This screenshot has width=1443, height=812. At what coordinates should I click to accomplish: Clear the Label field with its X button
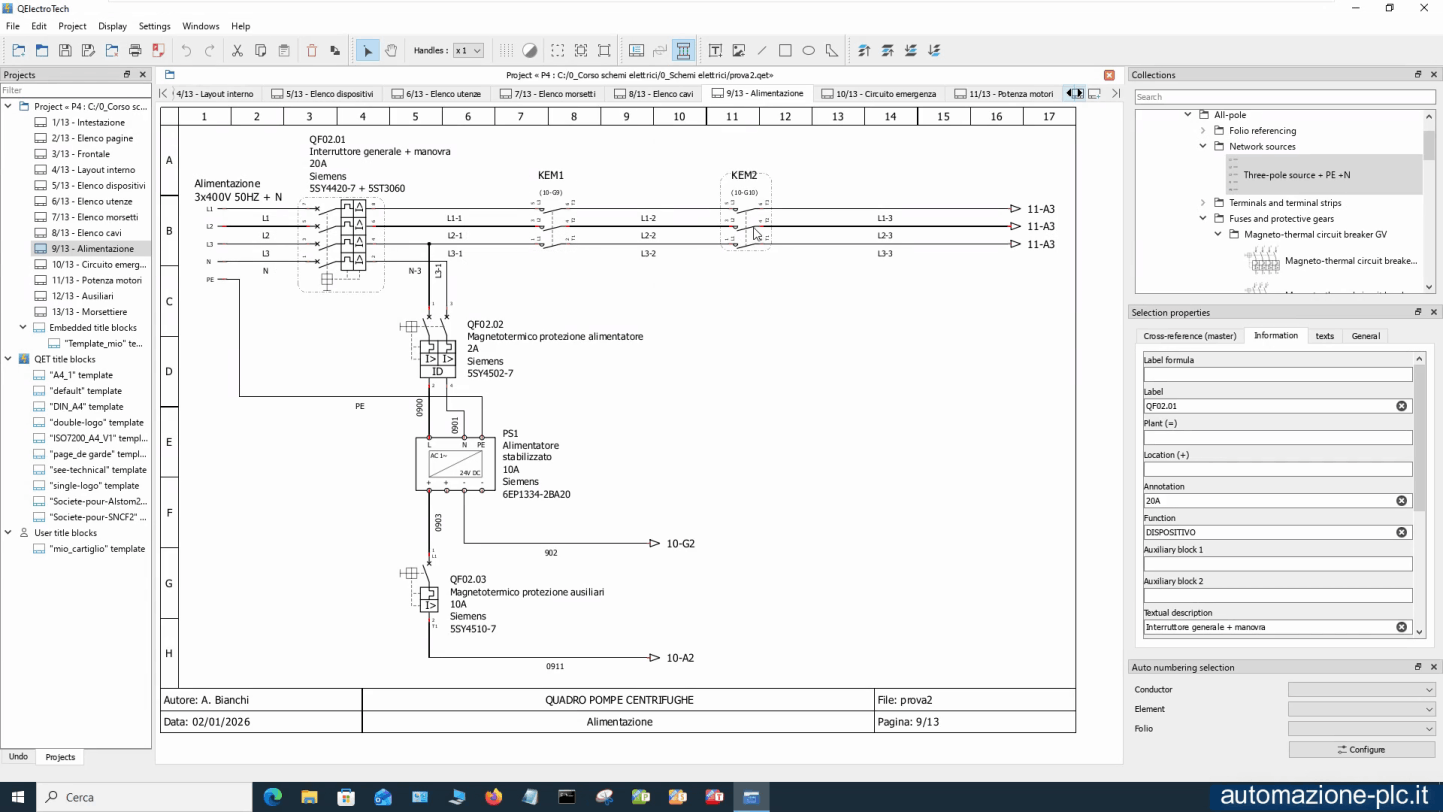[1401, 405]
